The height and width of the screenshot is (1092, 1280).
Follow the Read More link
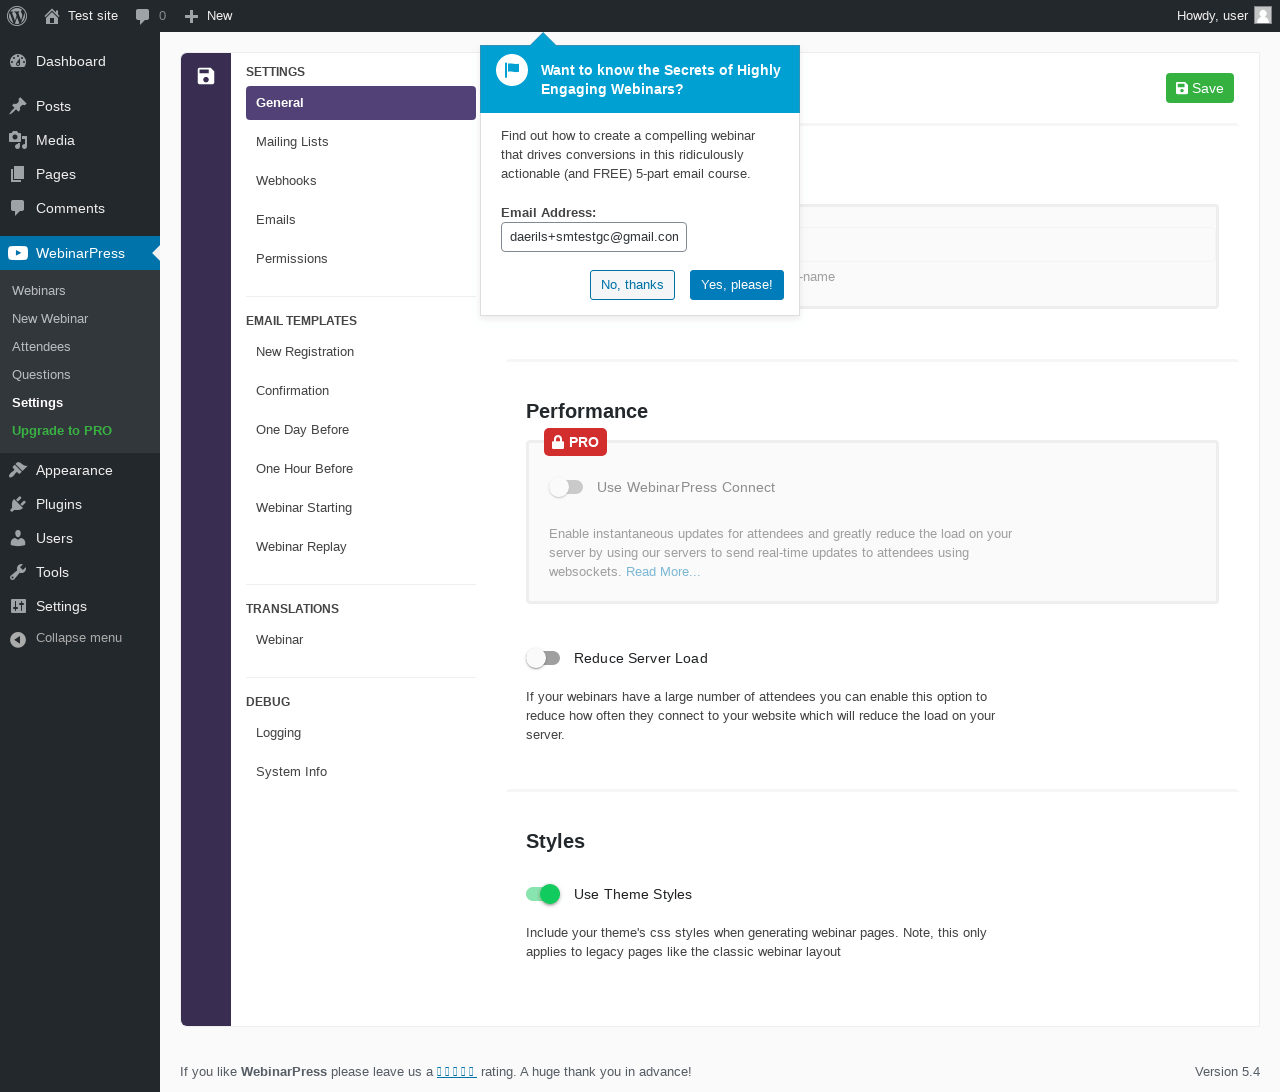click(663, 572)
